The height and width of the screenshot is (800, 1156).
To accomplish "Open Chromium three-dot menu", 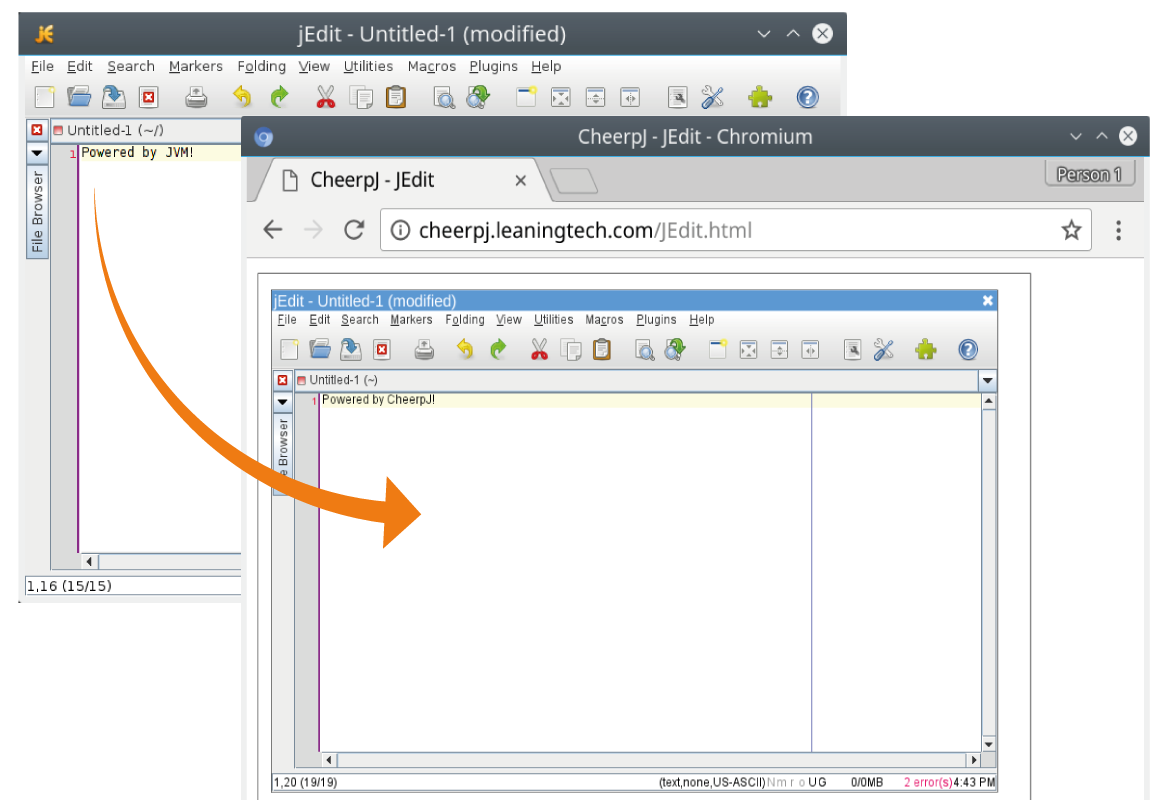I will coord(1118,231).
